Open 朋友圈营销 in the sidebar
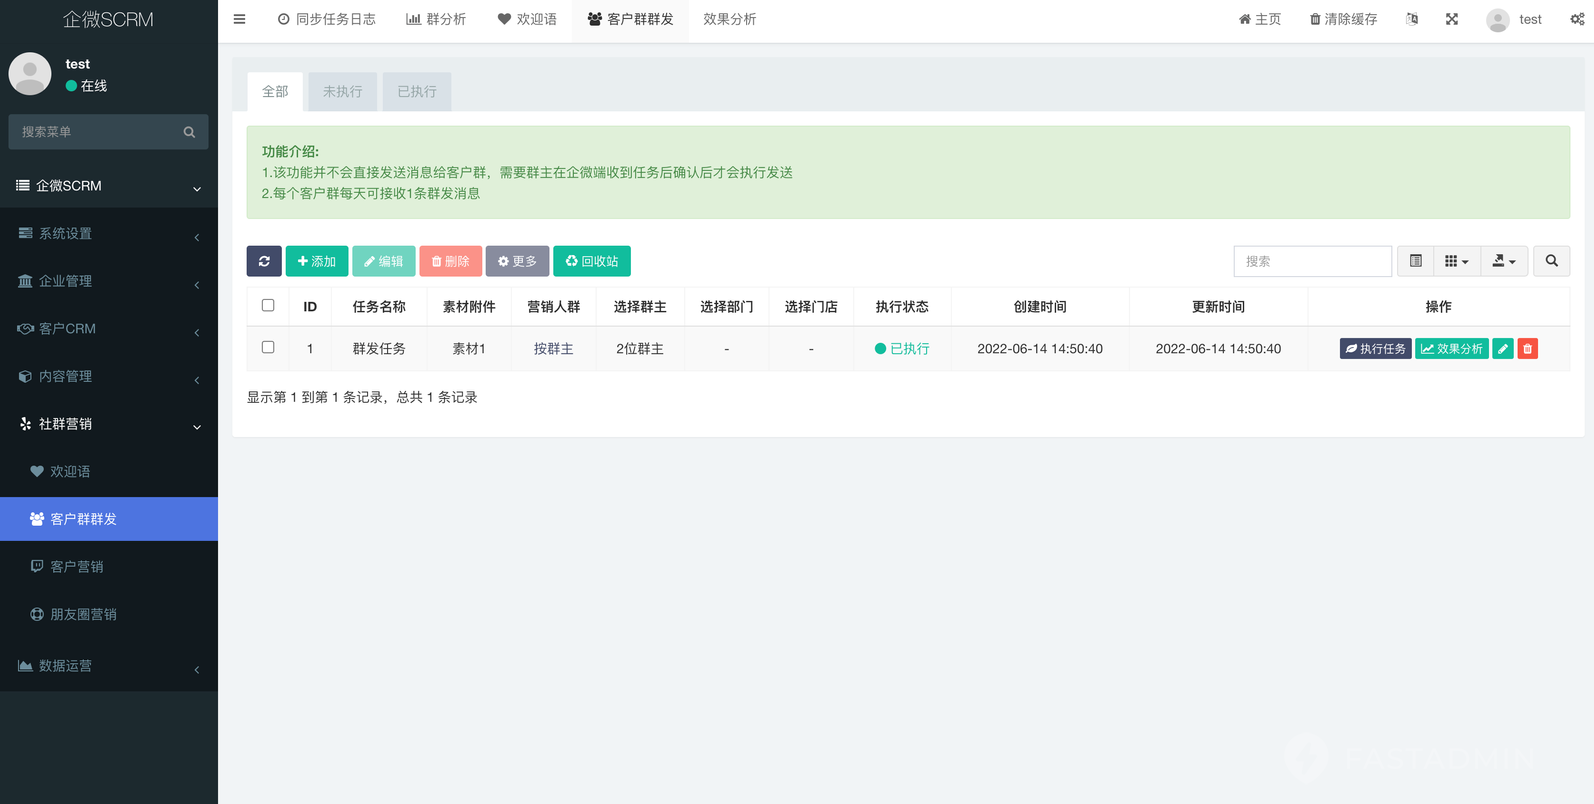This screenshot has width=1594, height=804. [x=83, y=615]
